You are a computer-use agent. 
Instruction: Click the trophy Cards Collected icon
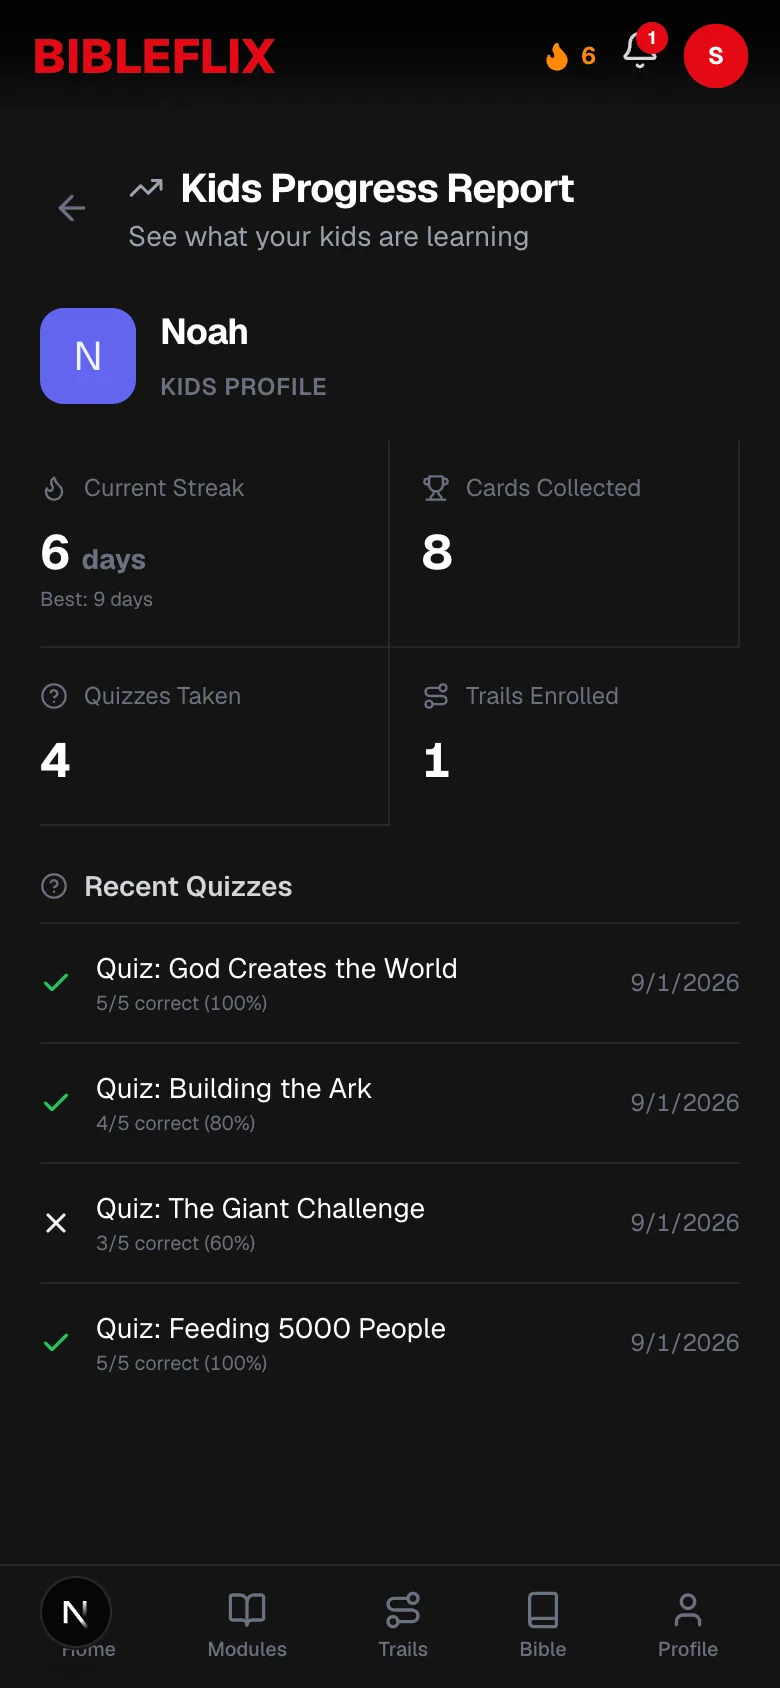tap(436, 488)
